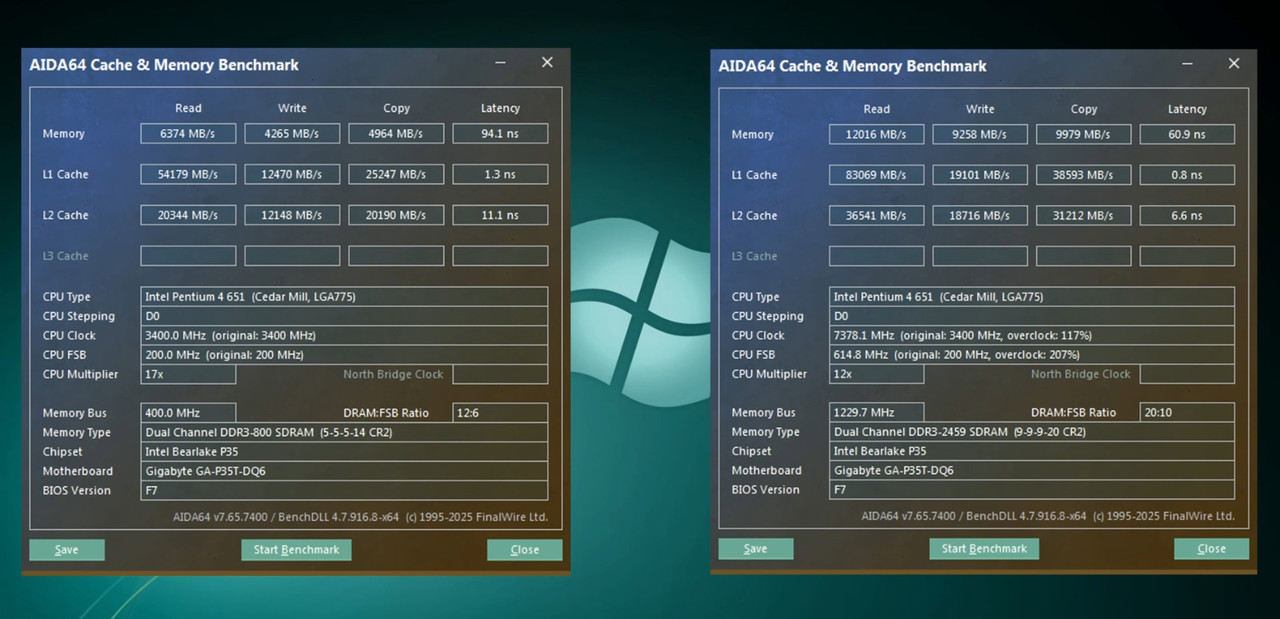Close left AIDA64 window via title bar X
Screen dimensions: 1280x619
click(x=547, y=63)
